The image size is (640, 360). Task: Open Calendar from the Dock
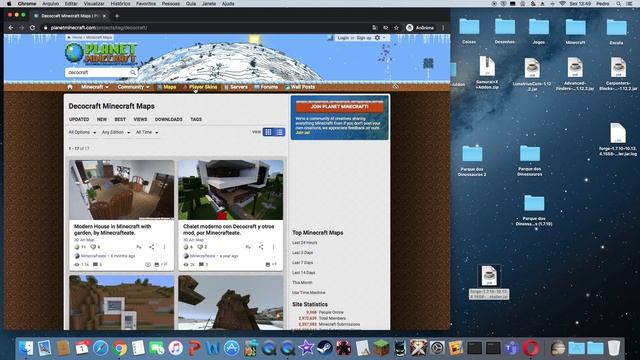tap(82, 348)
